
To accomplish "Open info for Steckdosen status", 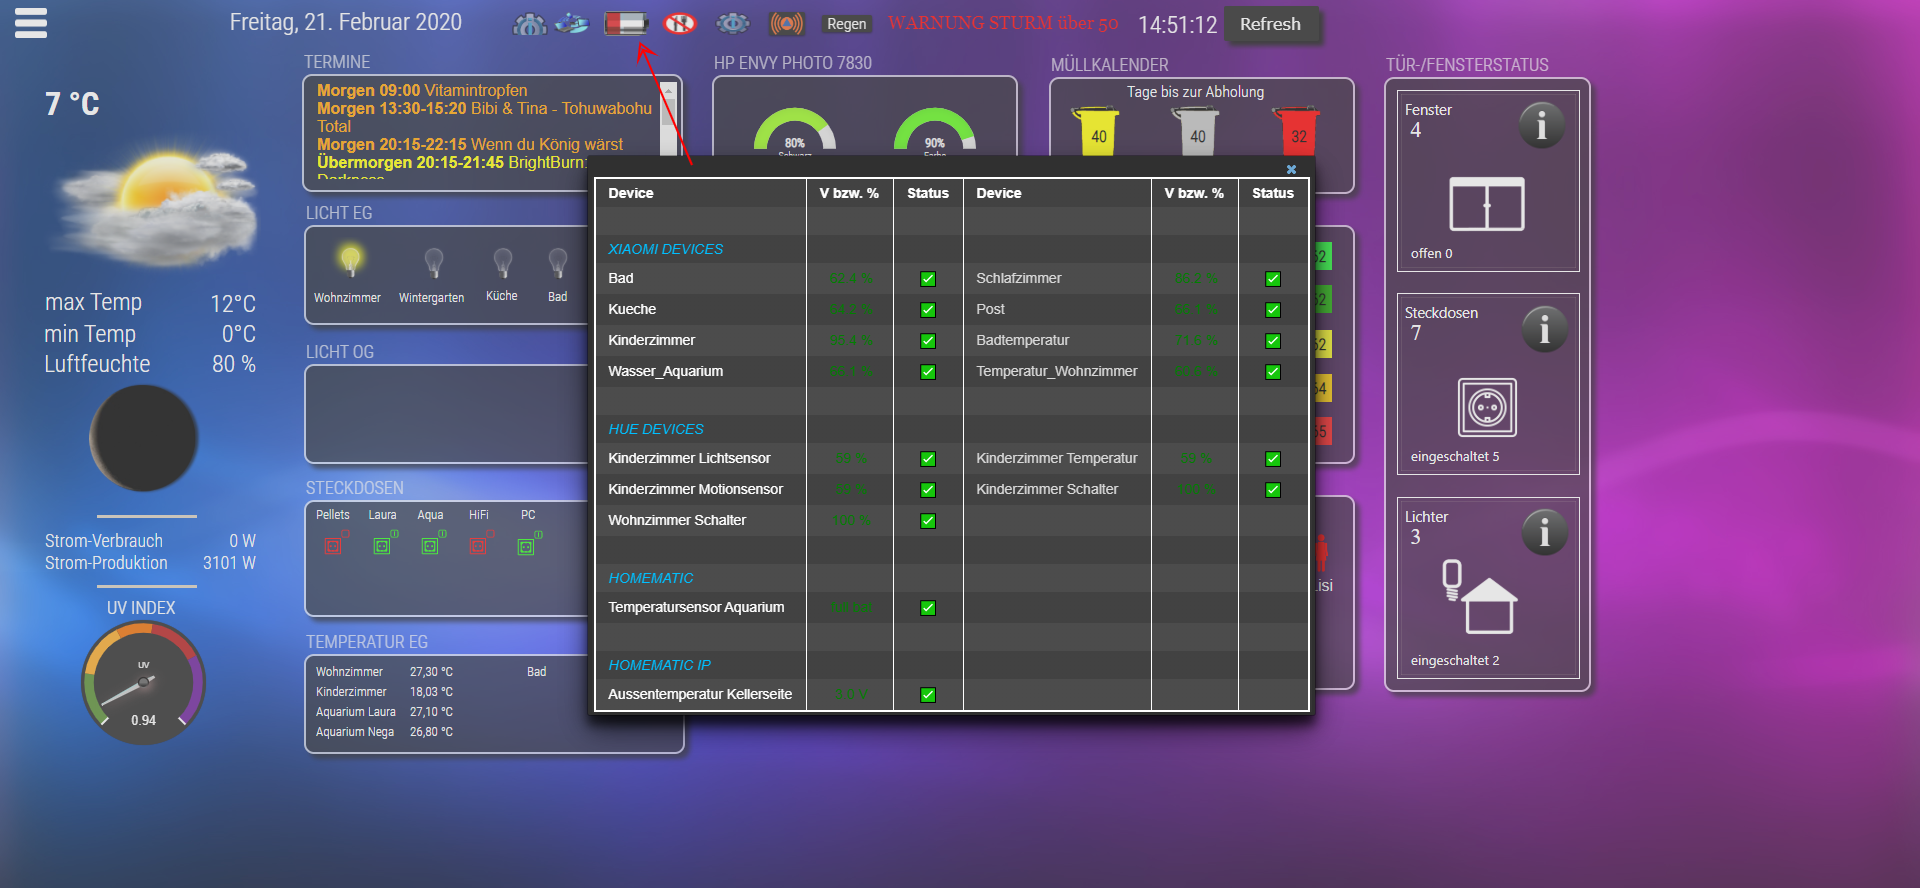I will tap(1544, 329).
